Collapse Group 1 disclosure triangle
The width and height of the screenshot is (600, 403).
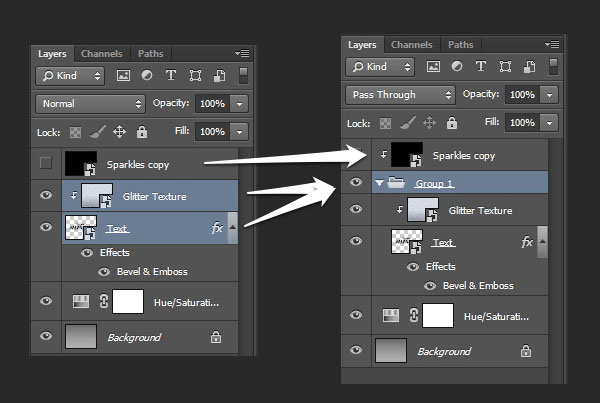(x=379, y=183)
